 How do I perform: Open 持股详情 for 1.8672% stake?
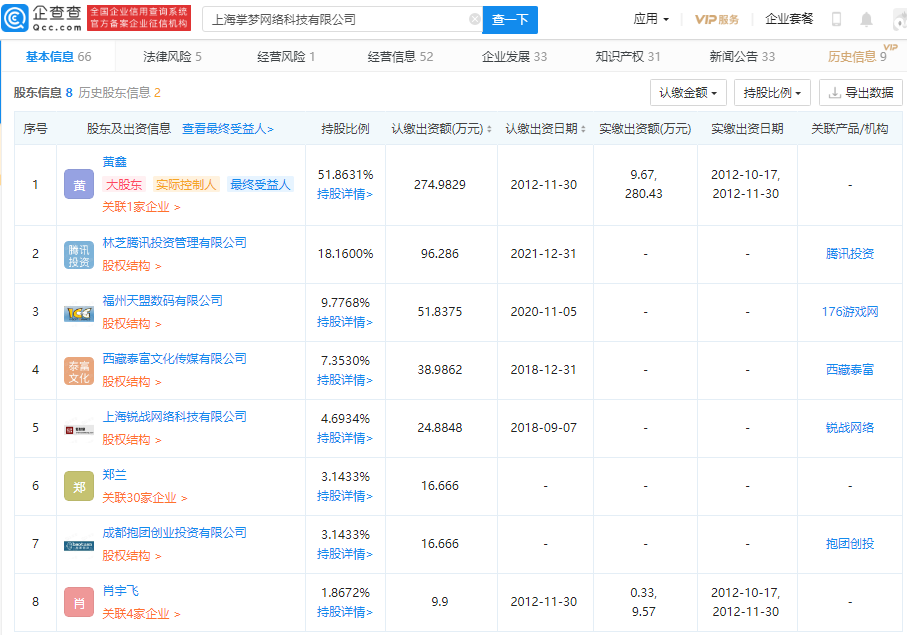click(x=345, y=612)
